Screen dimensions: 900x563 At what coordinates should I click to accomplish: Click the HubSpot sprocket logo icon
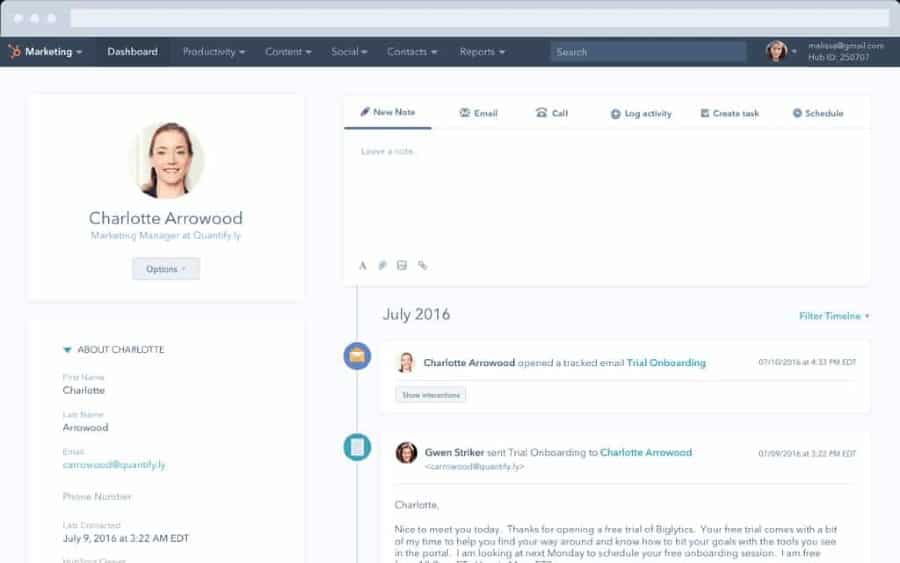click(14, 52)
